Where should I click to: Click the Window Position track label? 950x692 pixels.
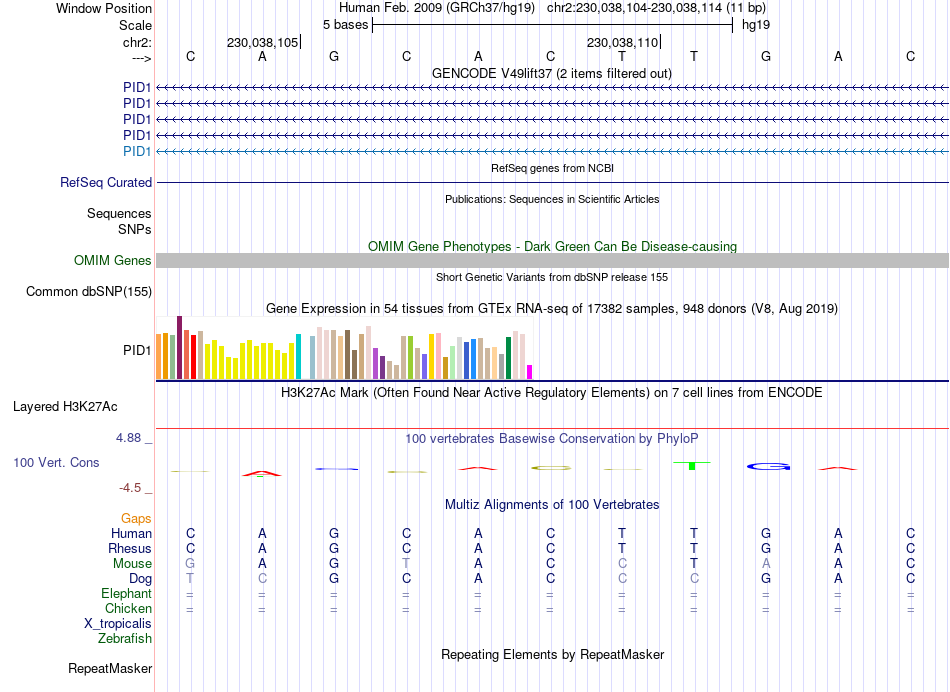coord(104,8)
